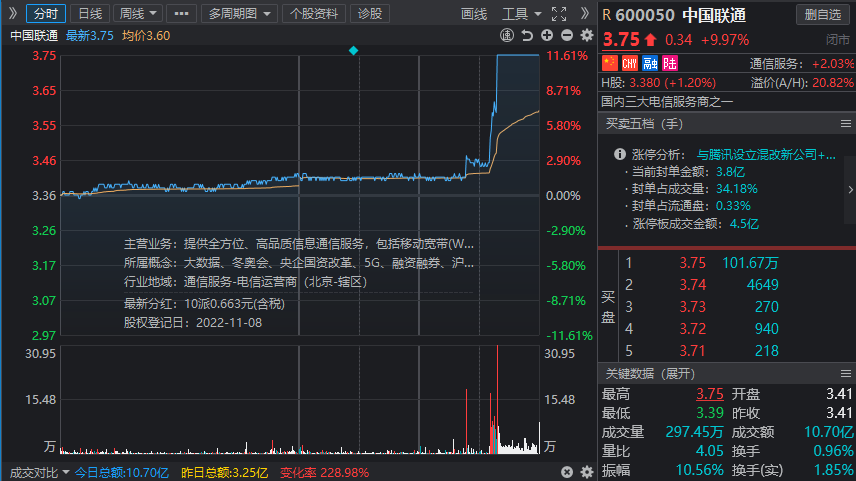
Task: Click the 今日总额:10.70亿 status text
Action: pos(122,473)
